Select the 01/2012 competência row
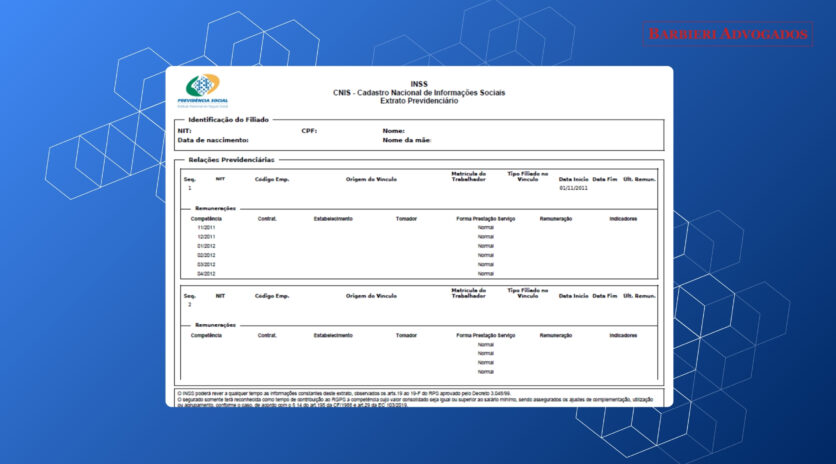The width and height of the screenshot is (836, 464). point(206,245)
